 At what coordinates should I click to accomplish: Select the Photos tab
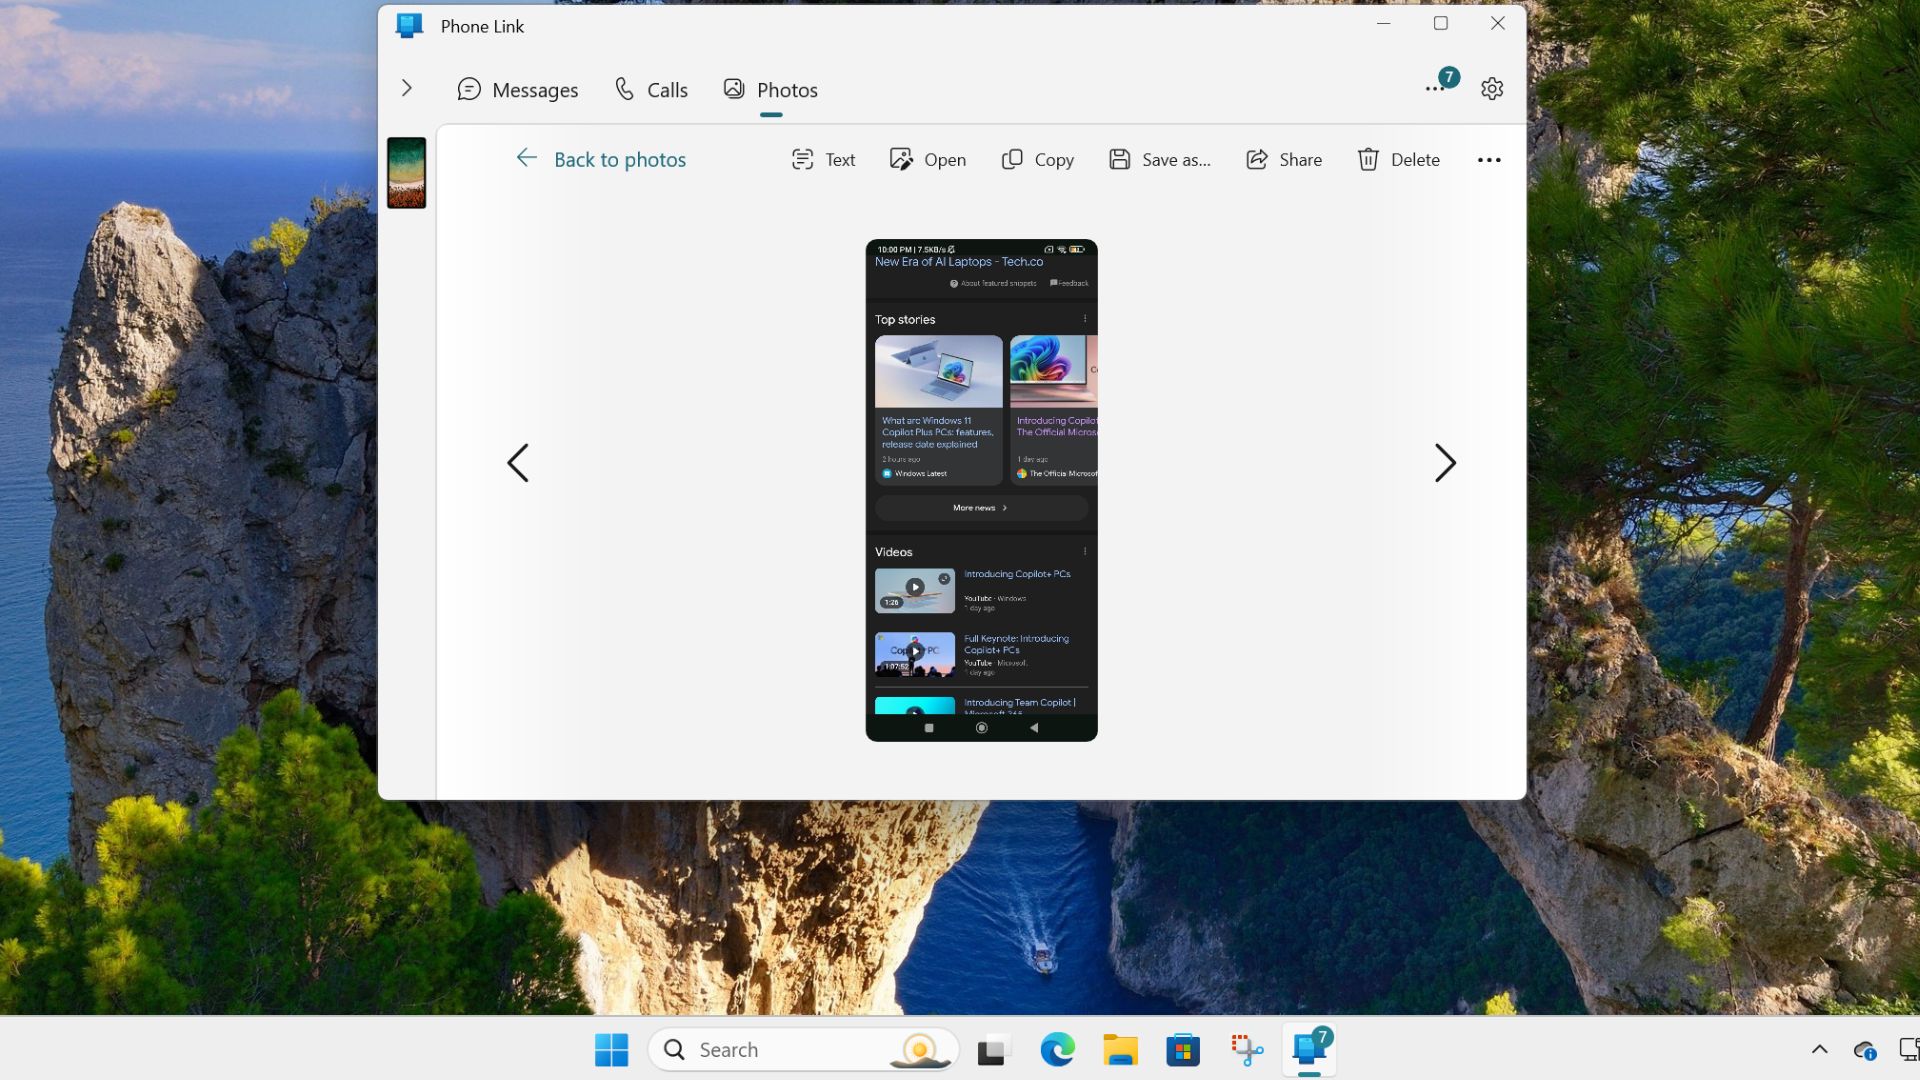click(x=770, y=90)
